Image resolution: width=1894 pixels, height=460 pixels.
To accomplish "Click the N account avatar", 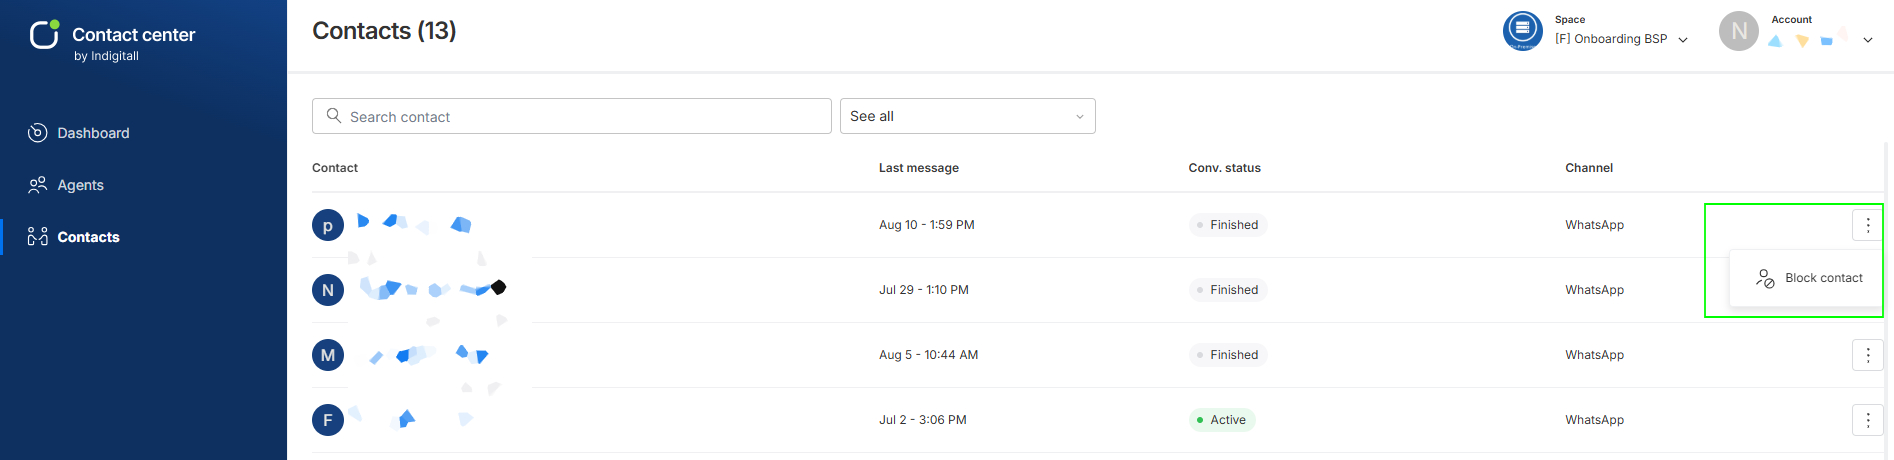I will 1739,31.
